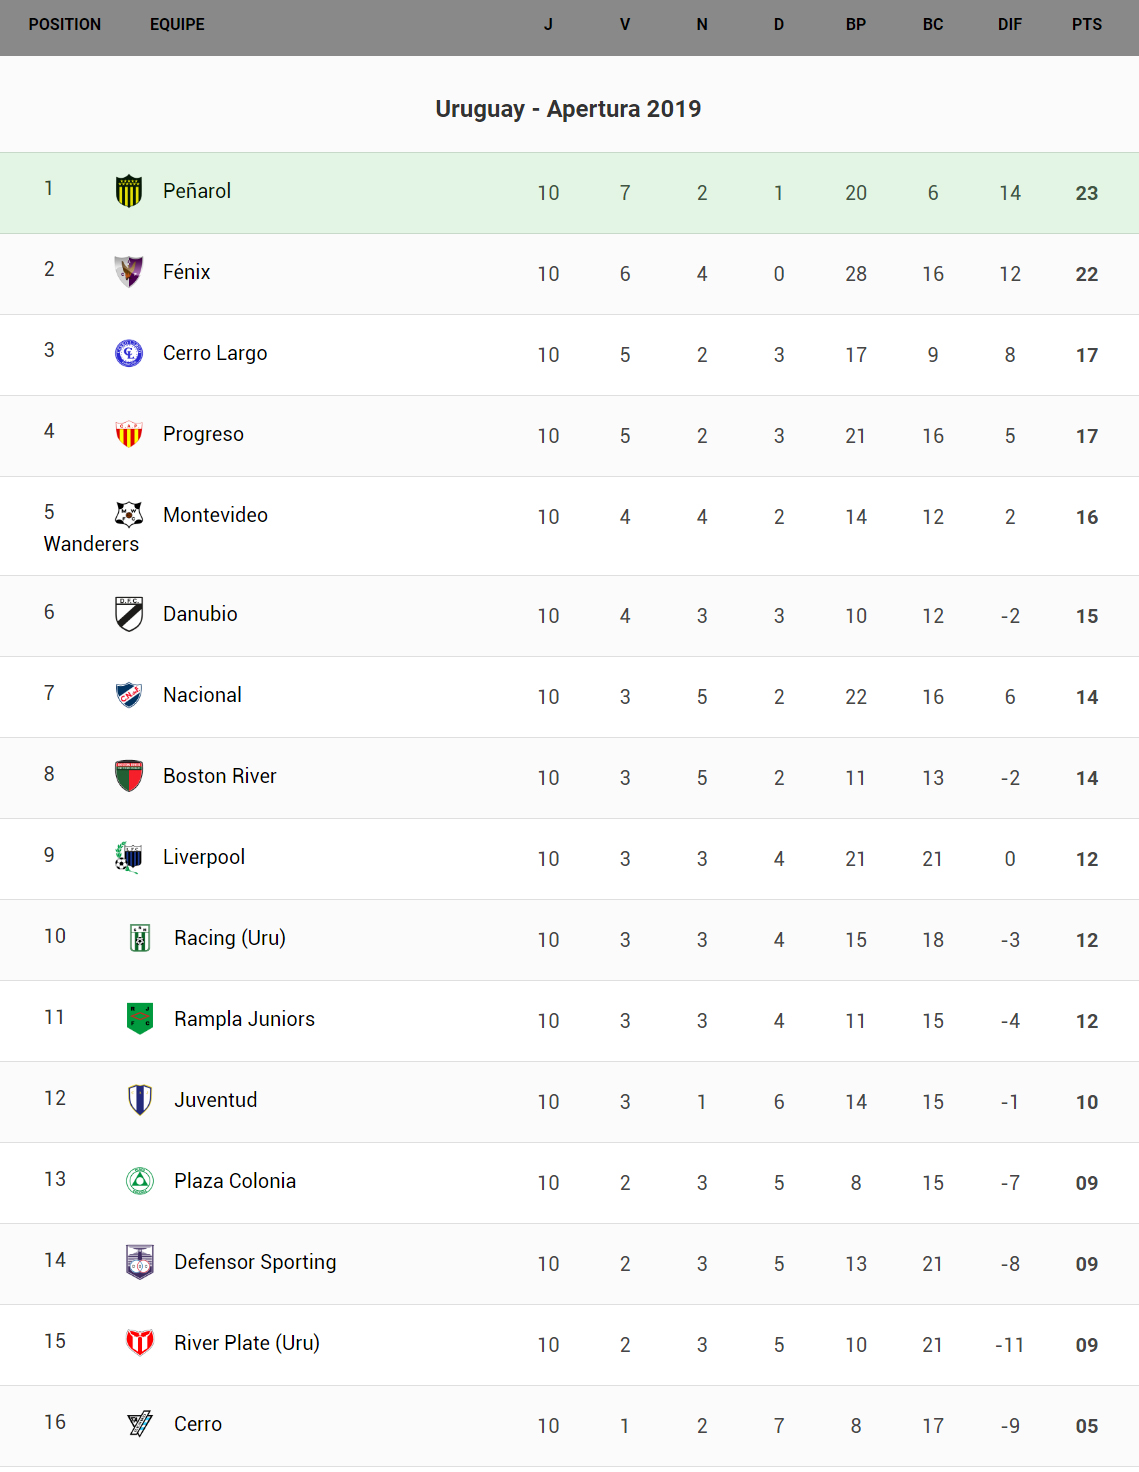Click the DIF column header
The image size is (1139, 1472).
[x=1009, y=25]
